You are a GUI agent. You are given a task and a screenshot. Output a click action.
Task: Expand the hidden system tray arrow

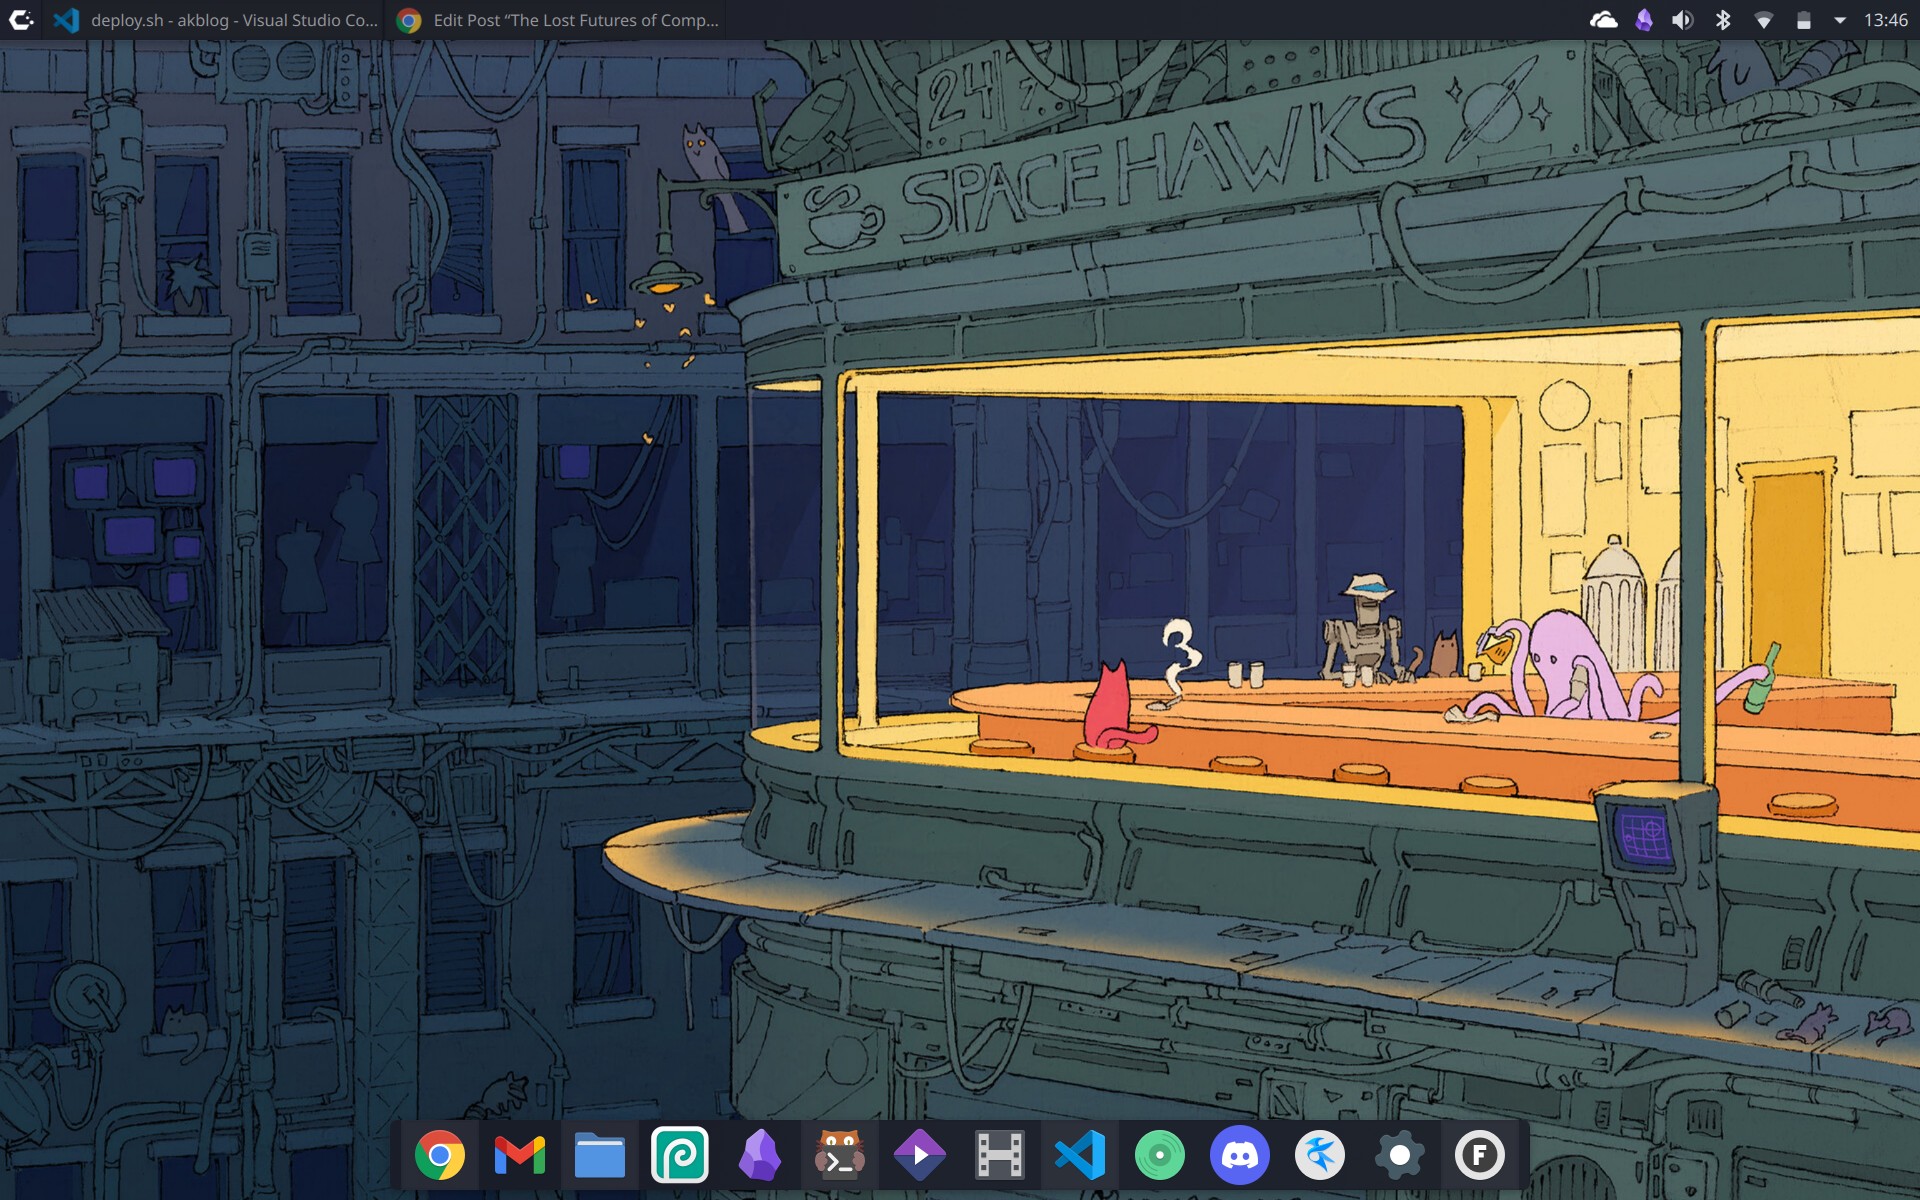(1839, 20)
